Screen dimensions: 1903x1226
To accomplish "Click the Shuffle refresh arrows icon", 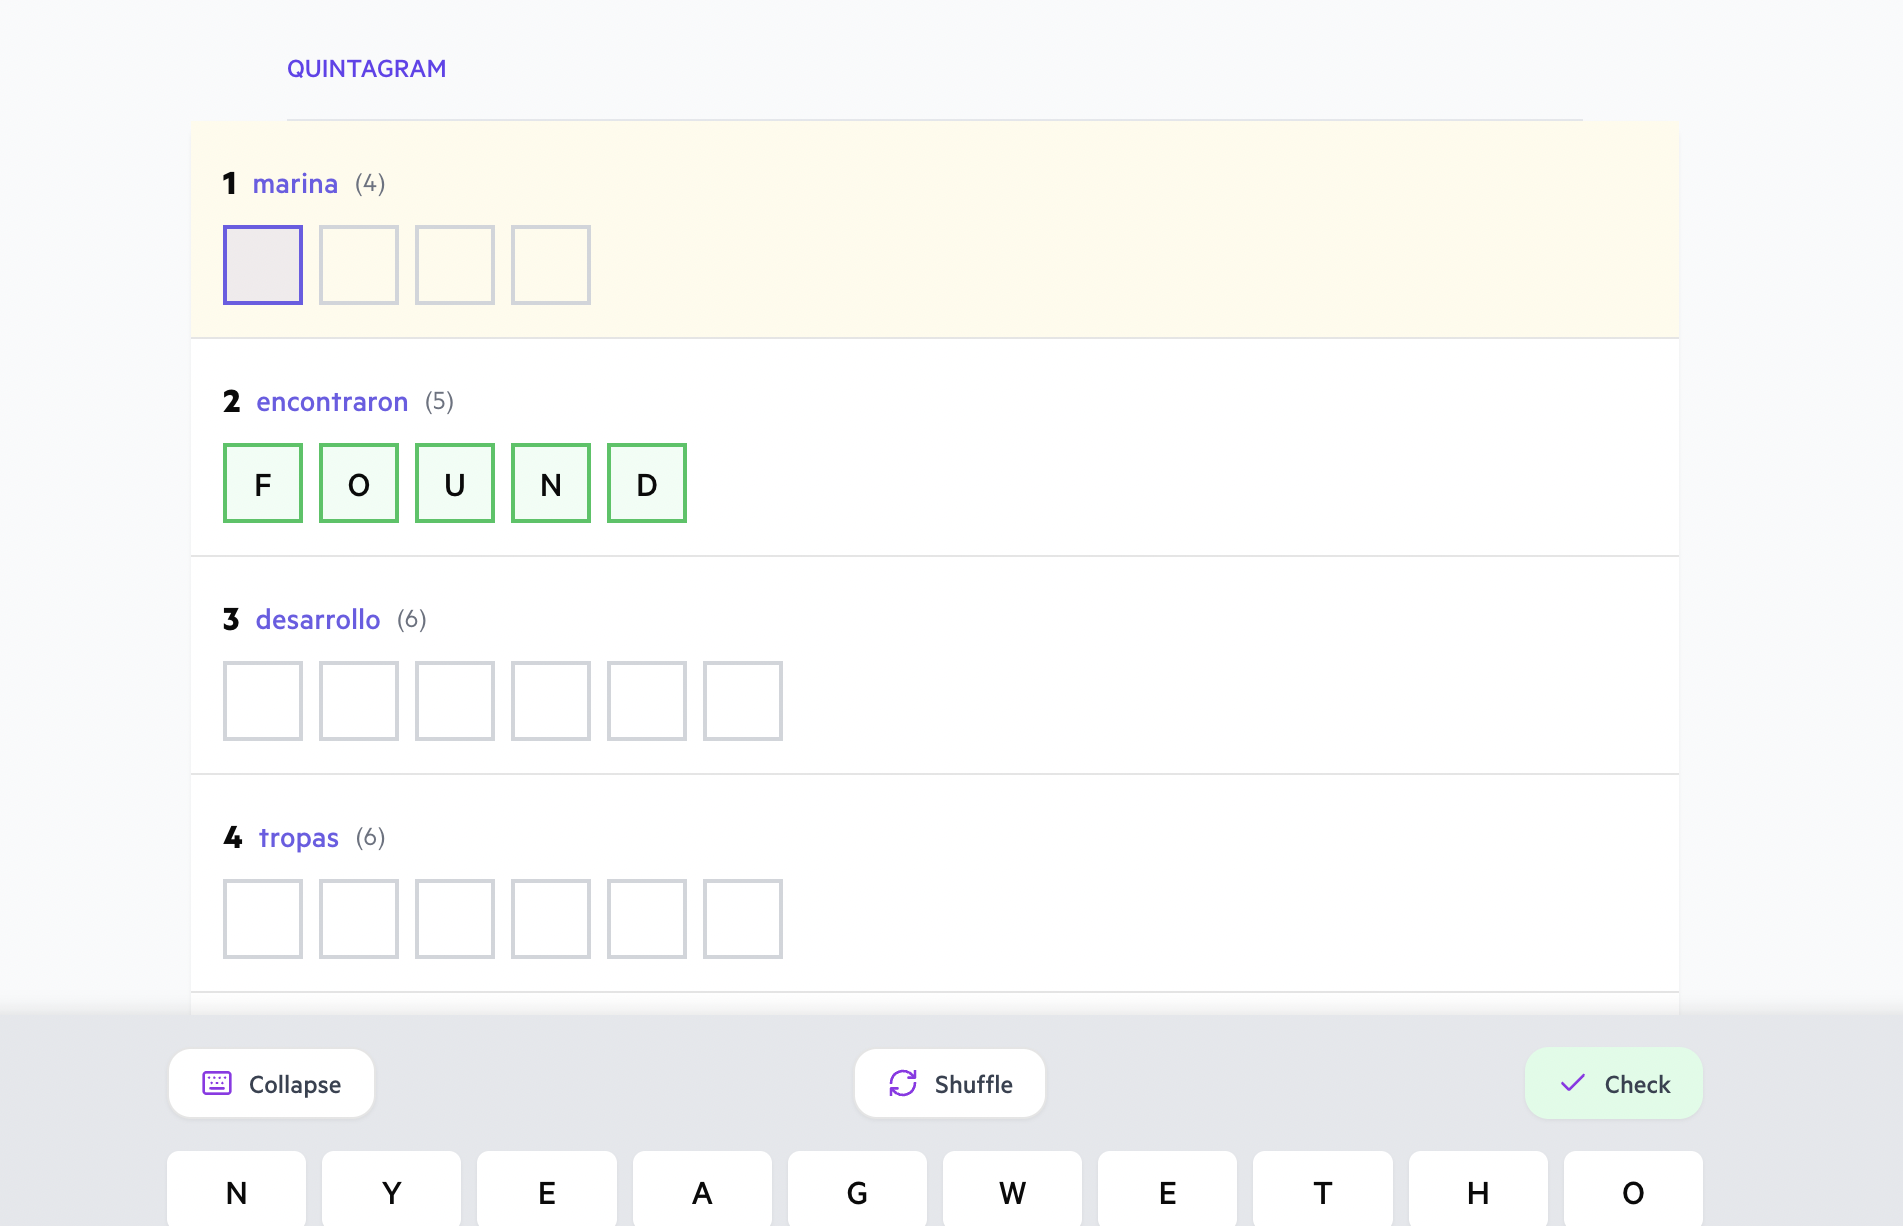I will [903, 1084].
